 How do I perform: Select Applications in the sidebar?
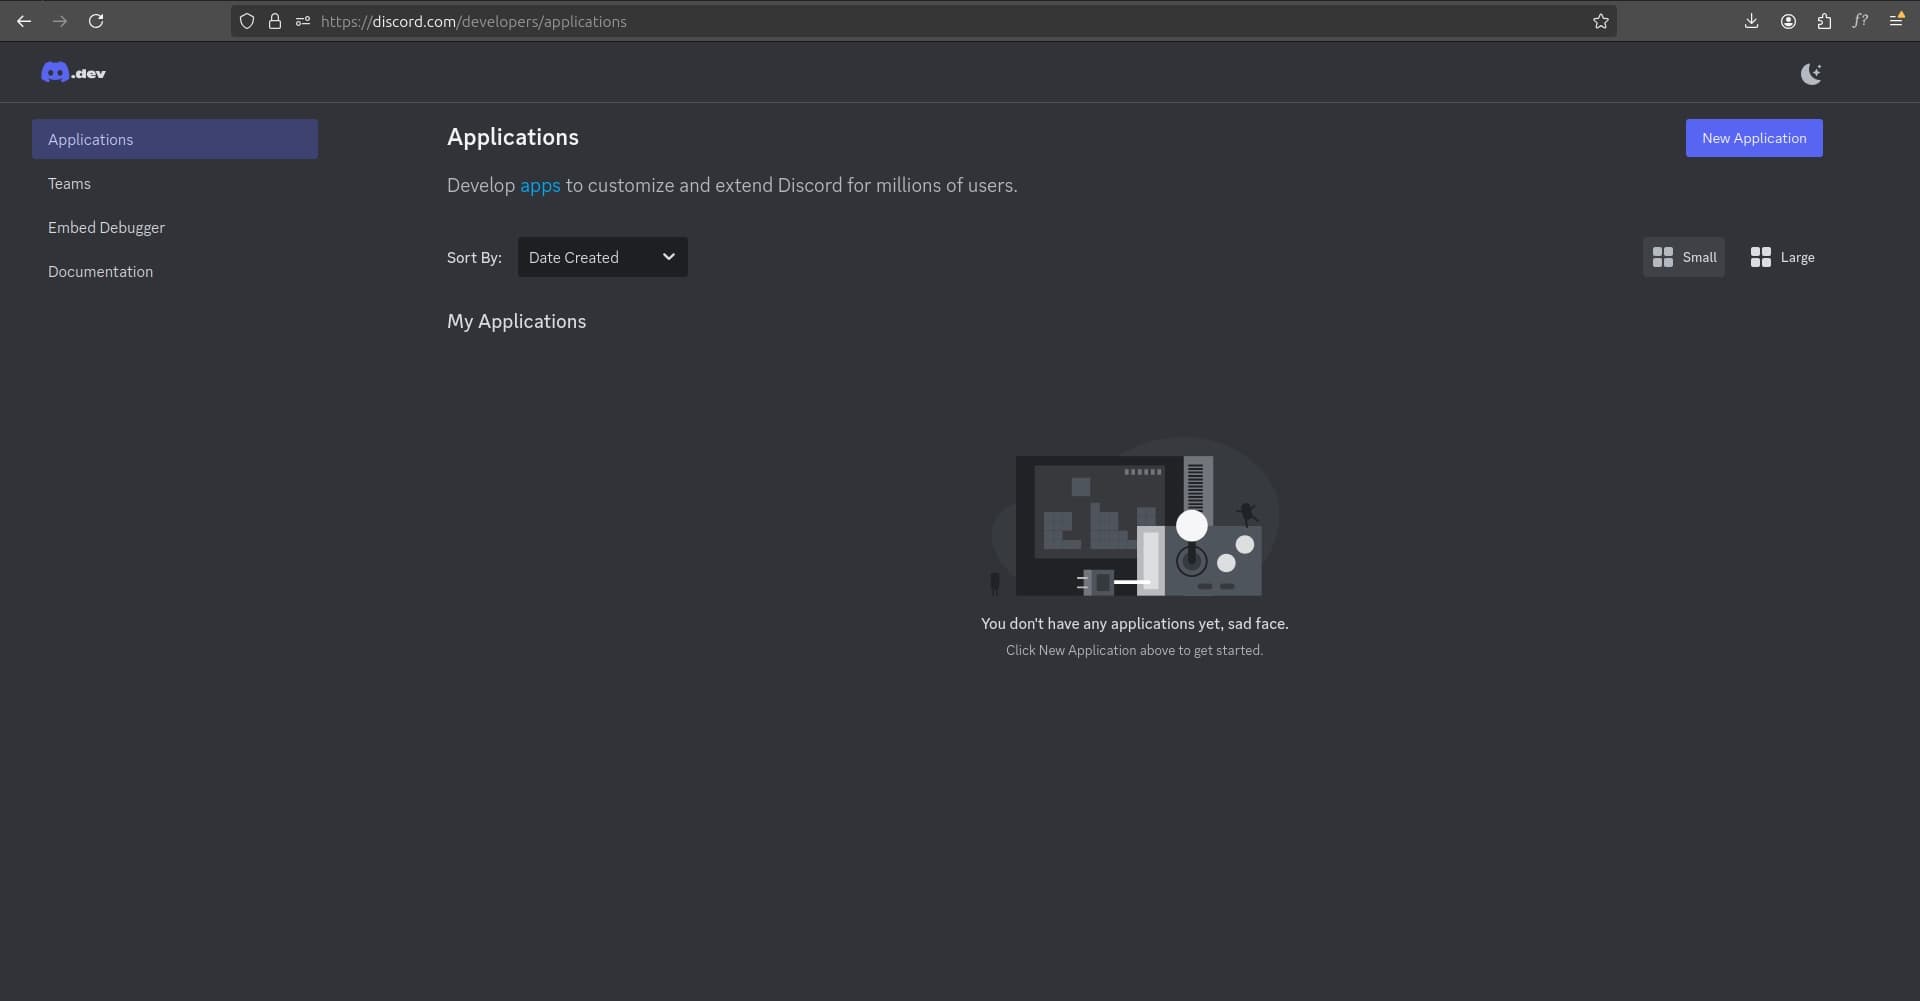175,139
